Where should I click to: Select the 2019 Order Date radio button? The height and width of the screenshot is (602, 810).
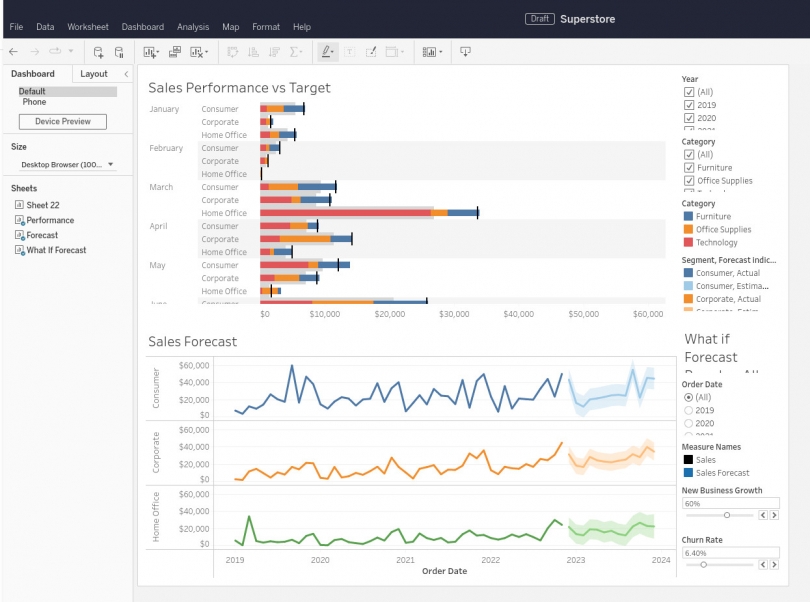[689, 409]
